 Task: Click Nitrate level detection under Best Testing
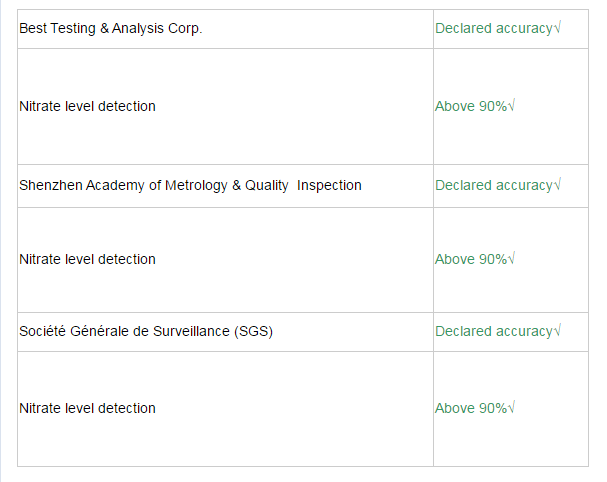tap(87, 106)
